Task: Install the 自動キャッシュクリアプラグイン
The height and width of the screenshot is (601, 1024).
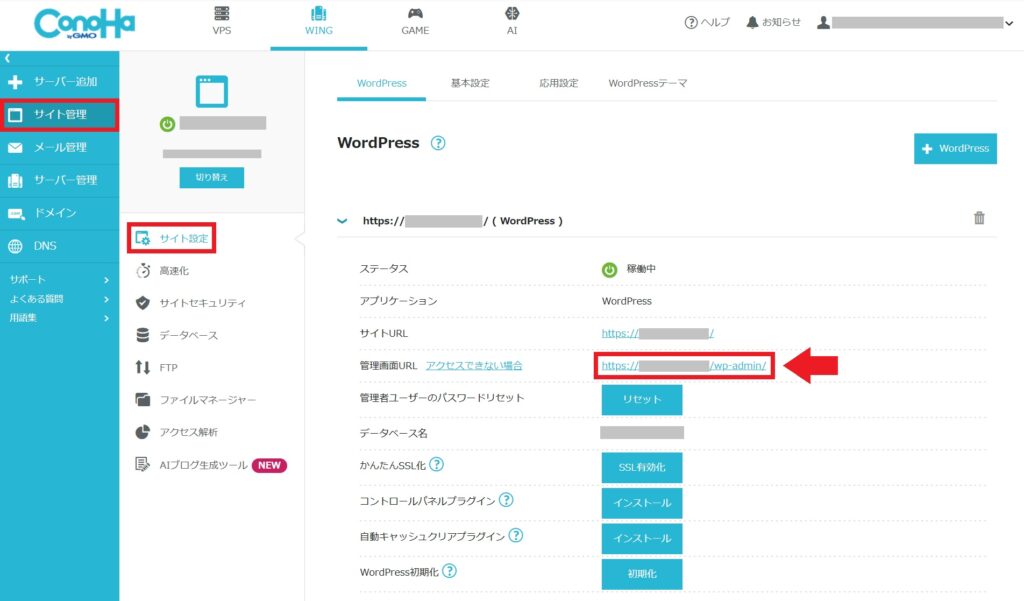Action: [642, 538]
